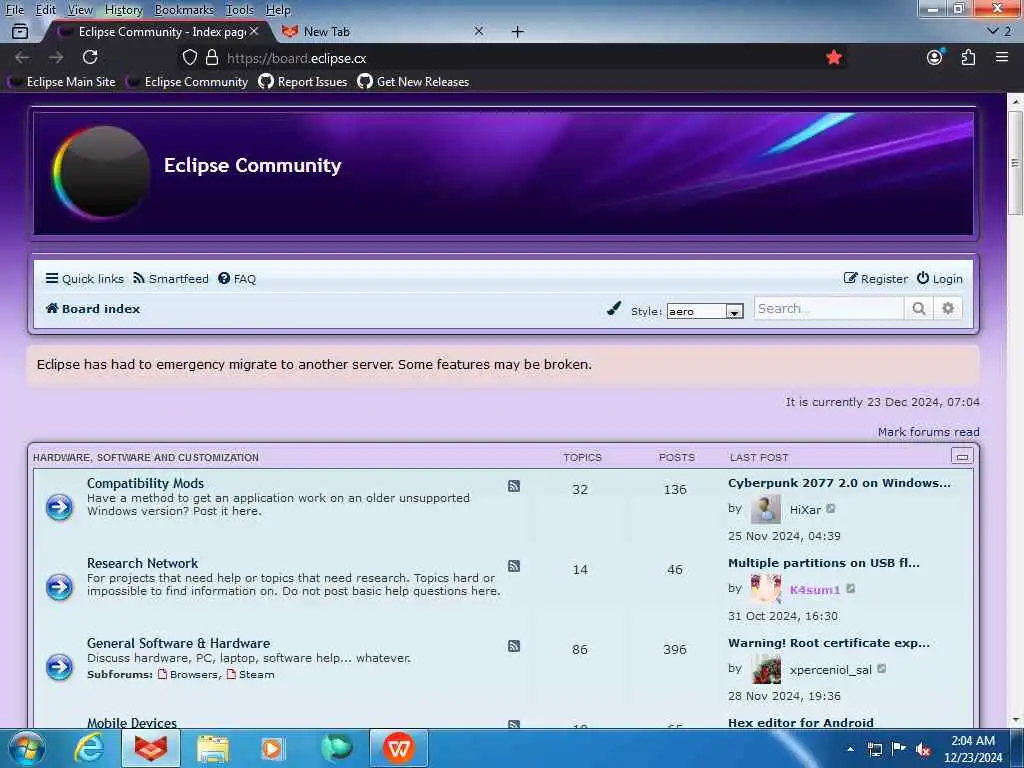Open advanced search gear icon
Viewport: 1024px width, 768px height.
point(948,308)
